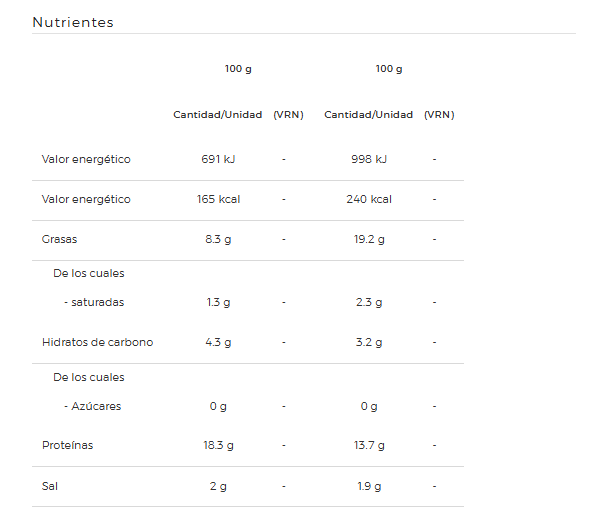Select the Azúcares row label

point(95,406)
